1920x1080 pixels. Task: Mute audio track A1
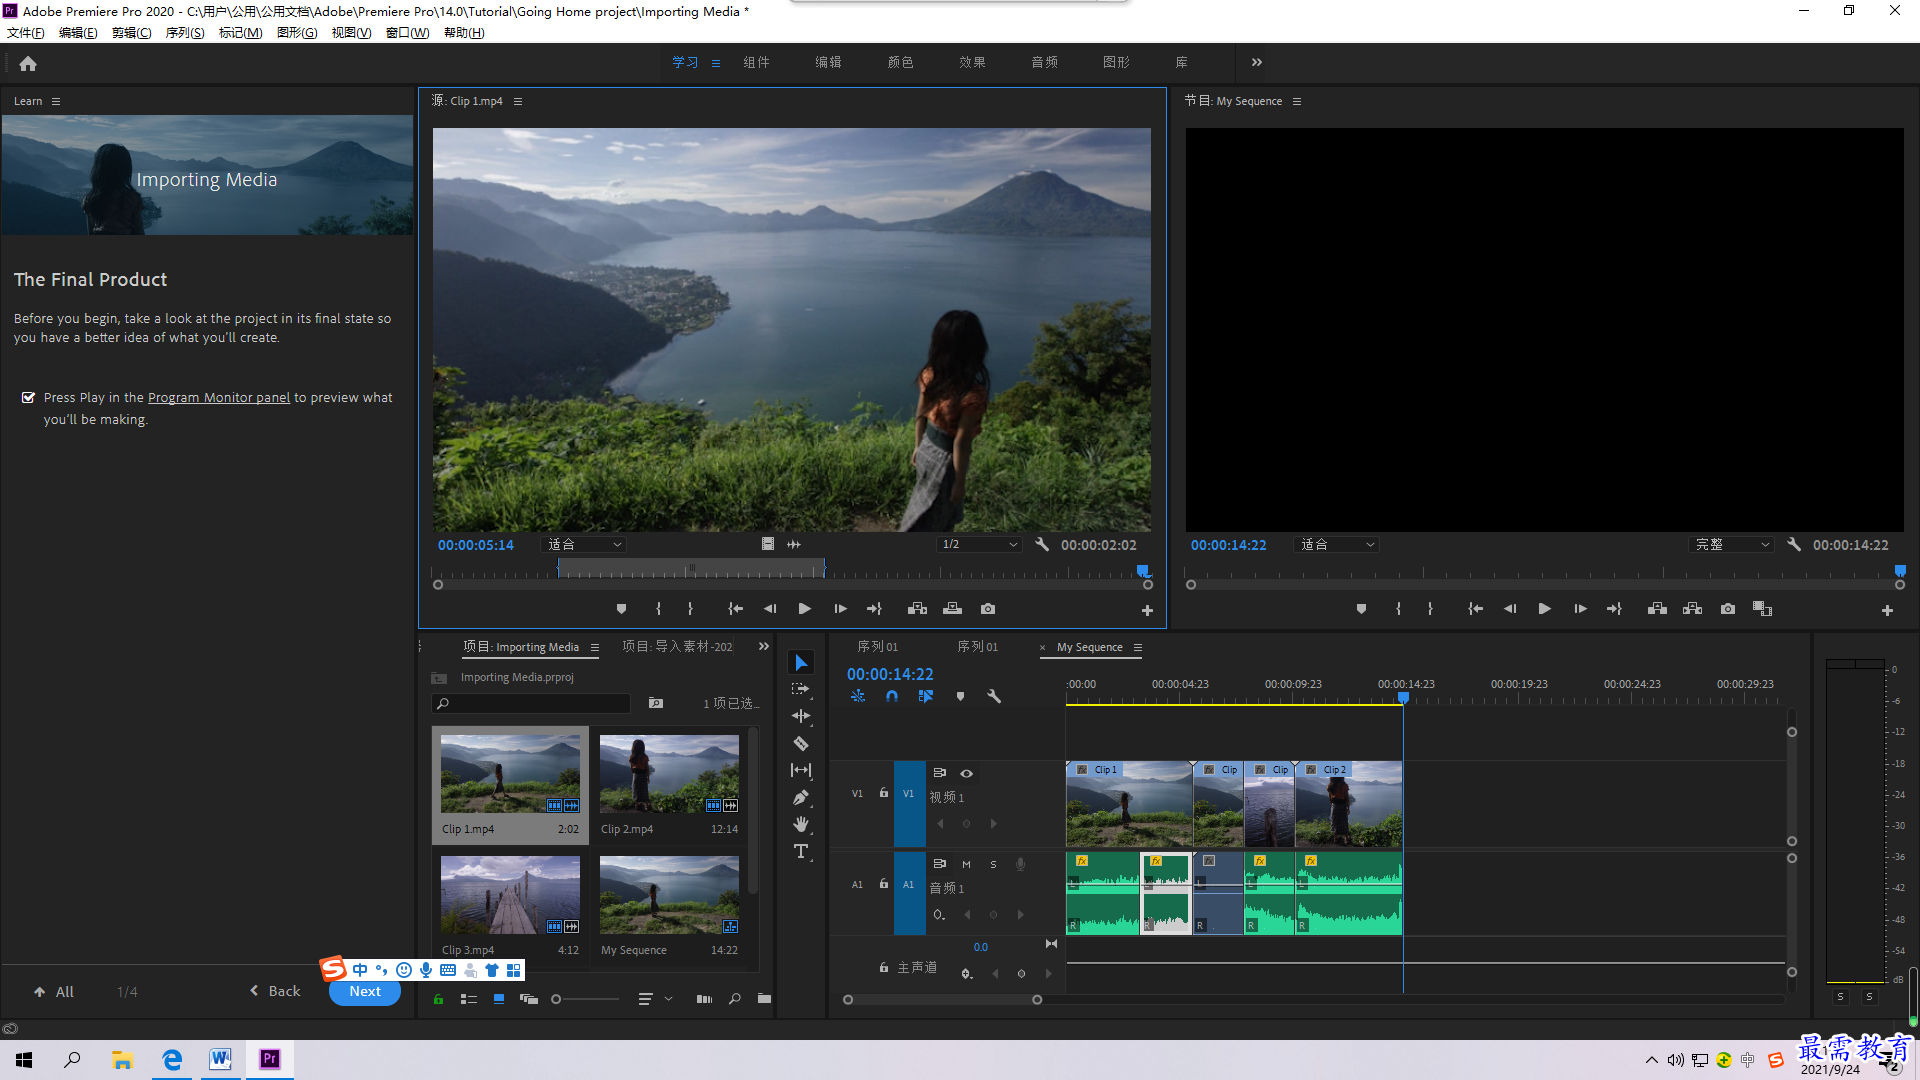coord(966,864)
